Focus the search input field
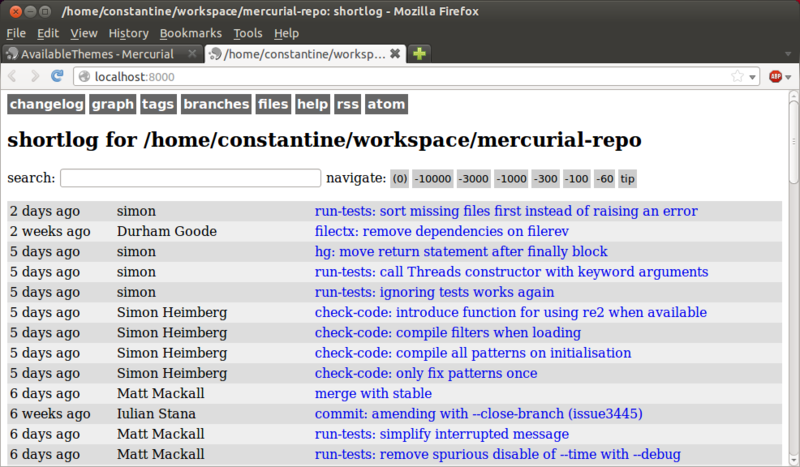The image size is (800, 467). click(x=190, y=178)
